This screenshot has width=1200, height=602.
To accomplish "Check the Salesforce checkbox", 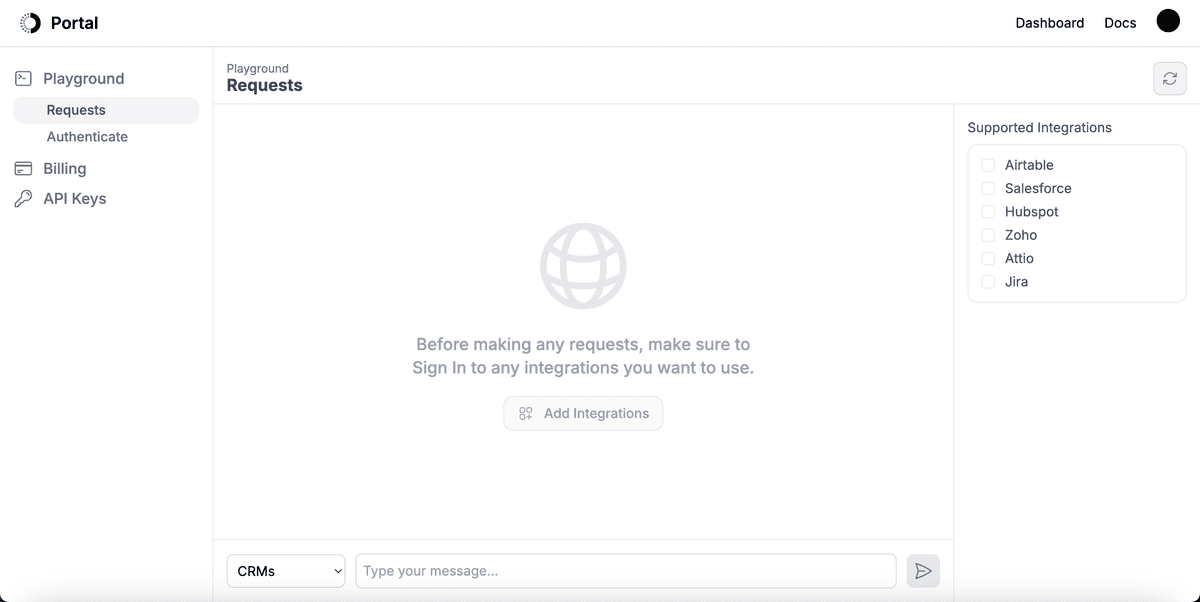I will (988, 188).
